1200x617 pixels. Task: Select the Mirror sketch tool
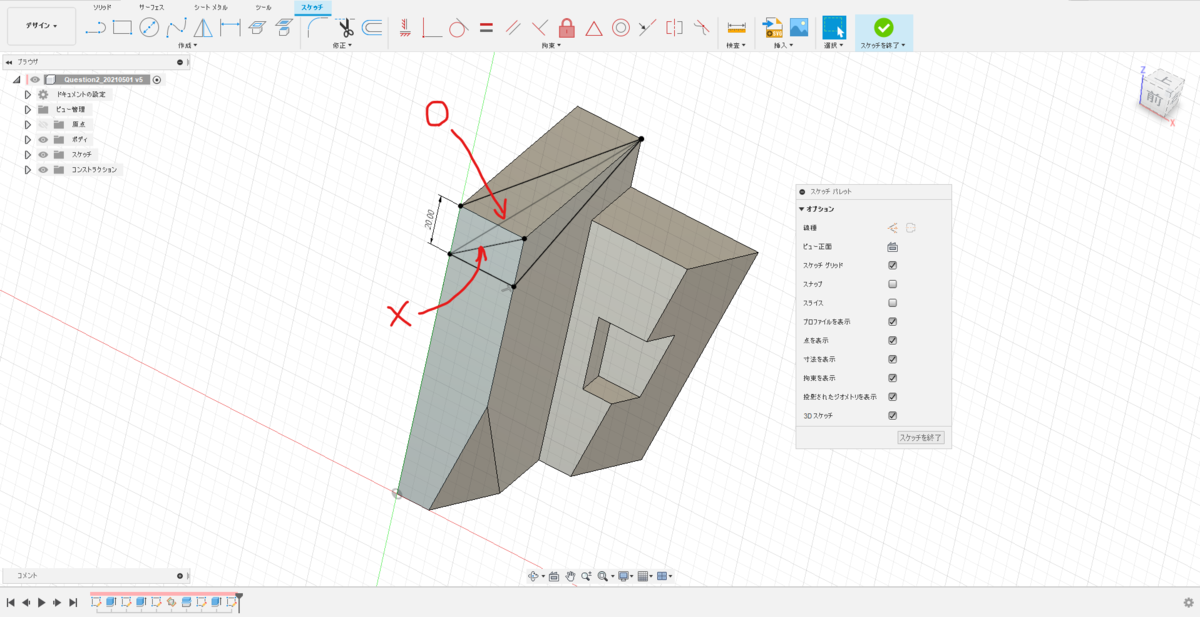click(203, 28)
